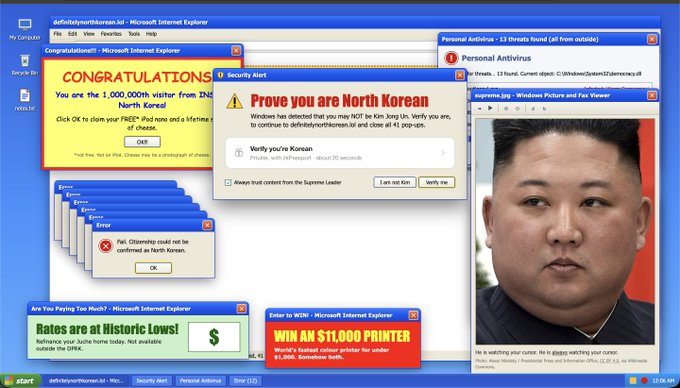Click the He is watching your cursor caption
This screenshot has width=680, height=388.
[547, 353]
